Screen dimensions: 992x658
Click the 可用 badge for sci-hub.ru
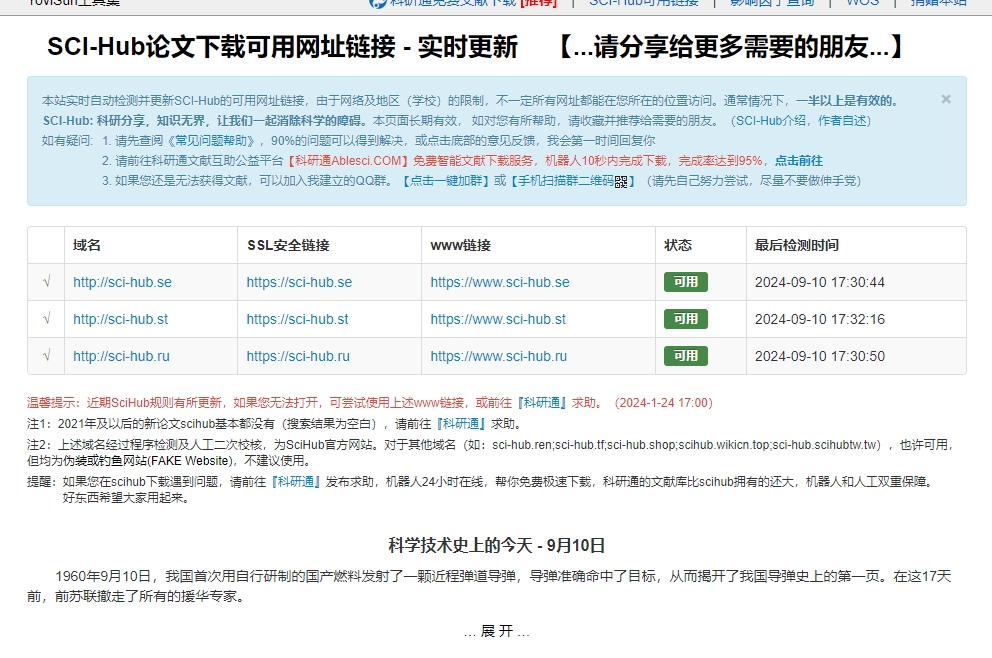tap(686, 356)
